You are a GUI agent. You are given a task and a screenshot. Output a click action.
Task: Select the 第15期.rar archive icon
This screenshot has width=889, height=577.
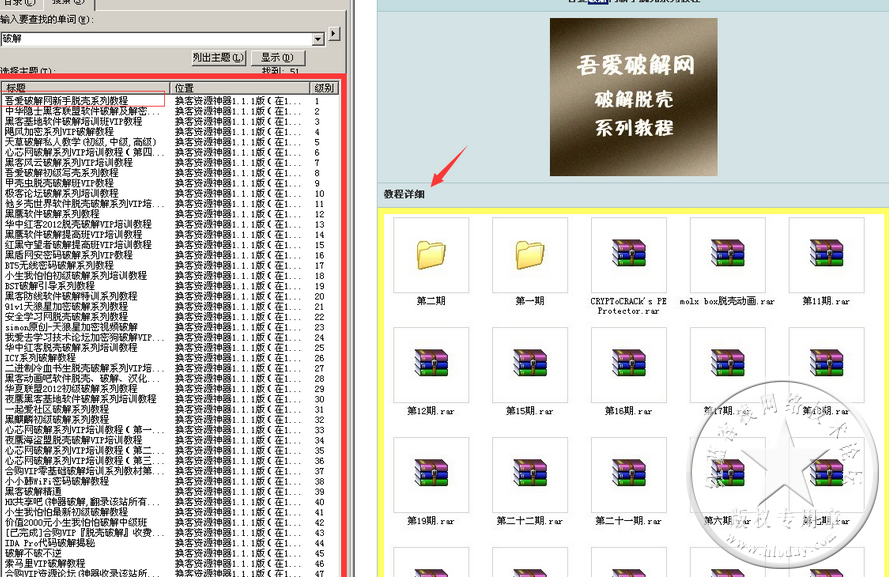click(530, 365)
